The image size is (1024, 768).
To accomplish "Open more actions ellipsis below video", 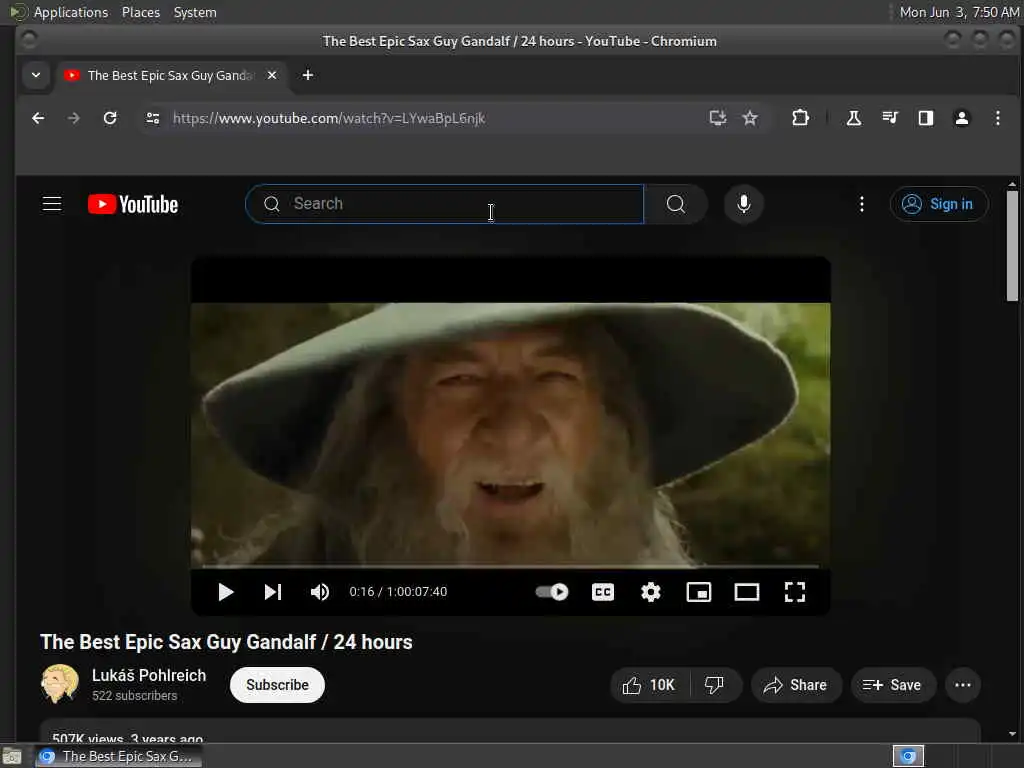I will click(963, 685).
